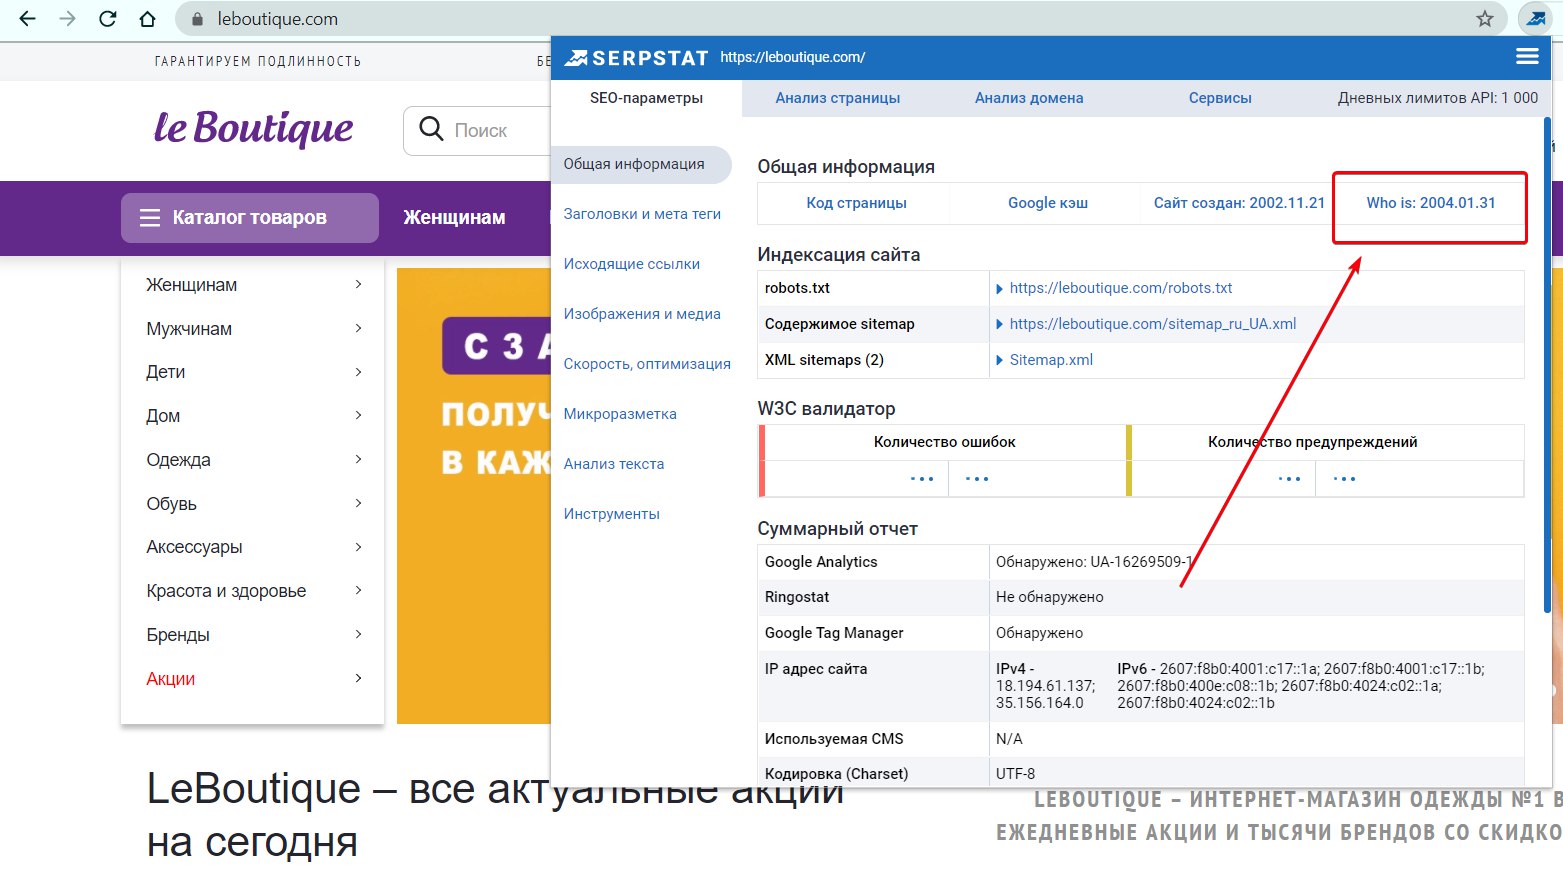
Task: Click the Количество предупреждений header
Action: tap(1312, 442)
